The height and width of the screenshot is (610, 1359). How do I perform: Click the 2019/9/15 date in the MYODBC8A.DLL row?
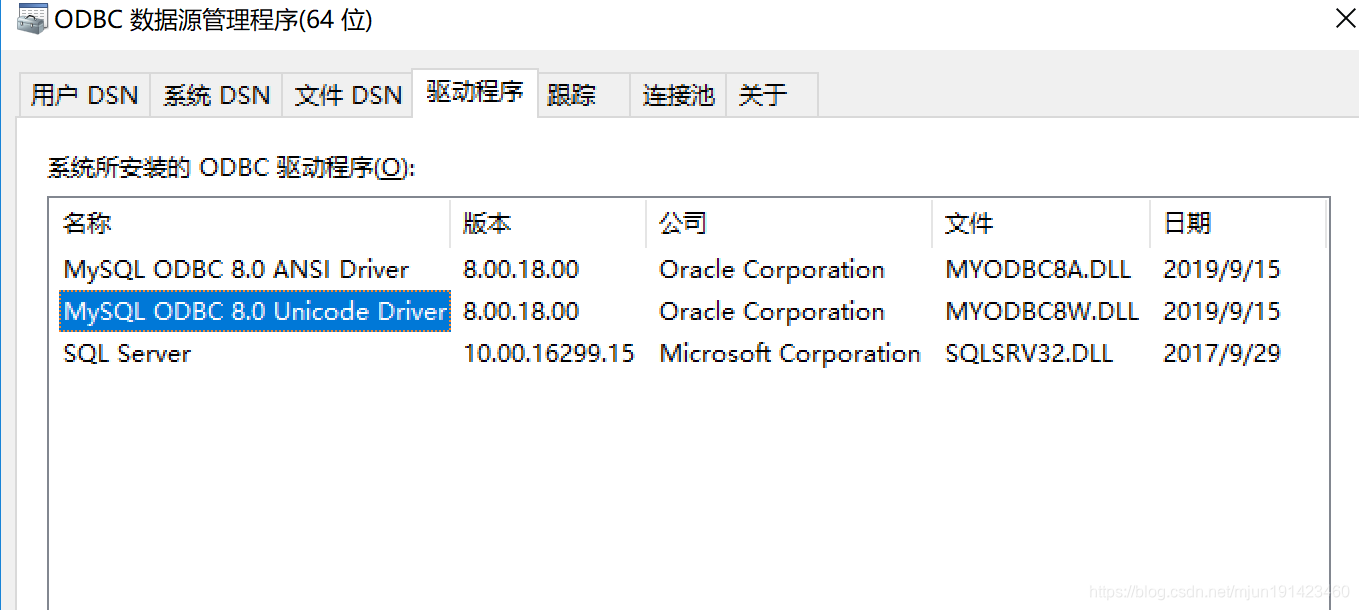[x=1222, y=270]
